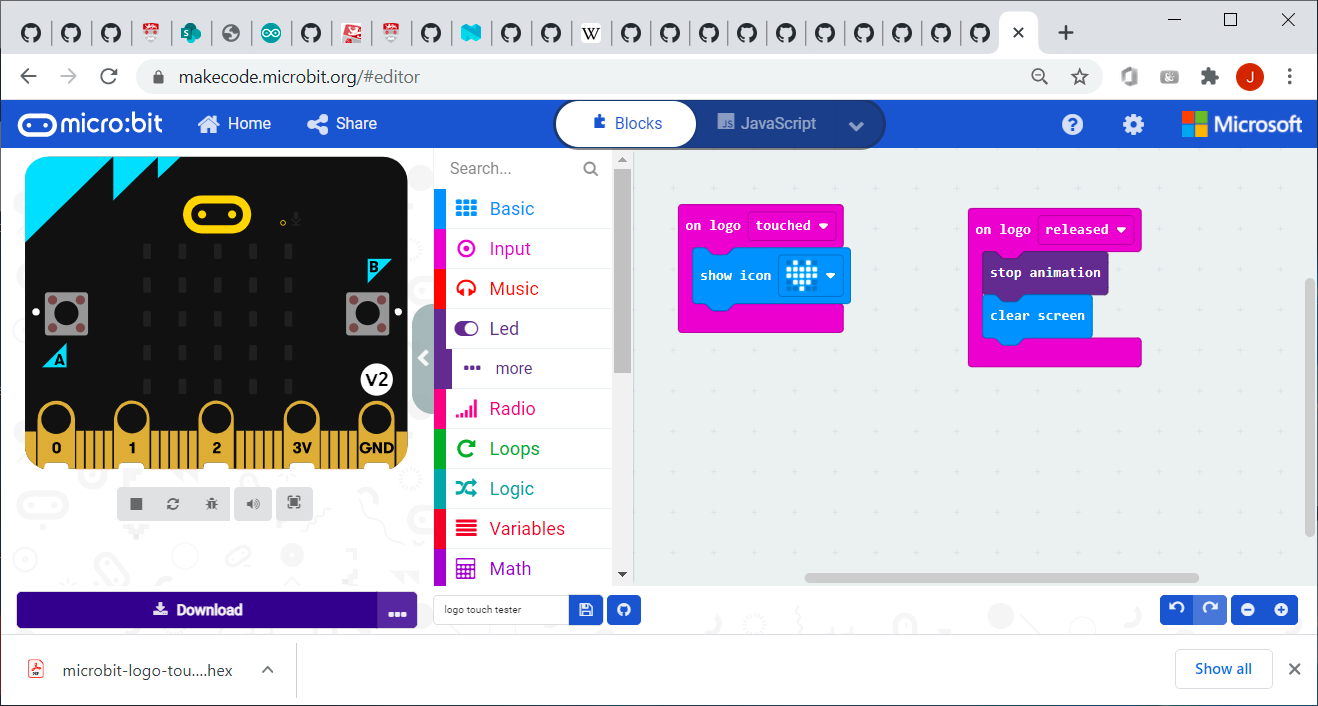
Task: Mute simulator sound
Action: 252,504
